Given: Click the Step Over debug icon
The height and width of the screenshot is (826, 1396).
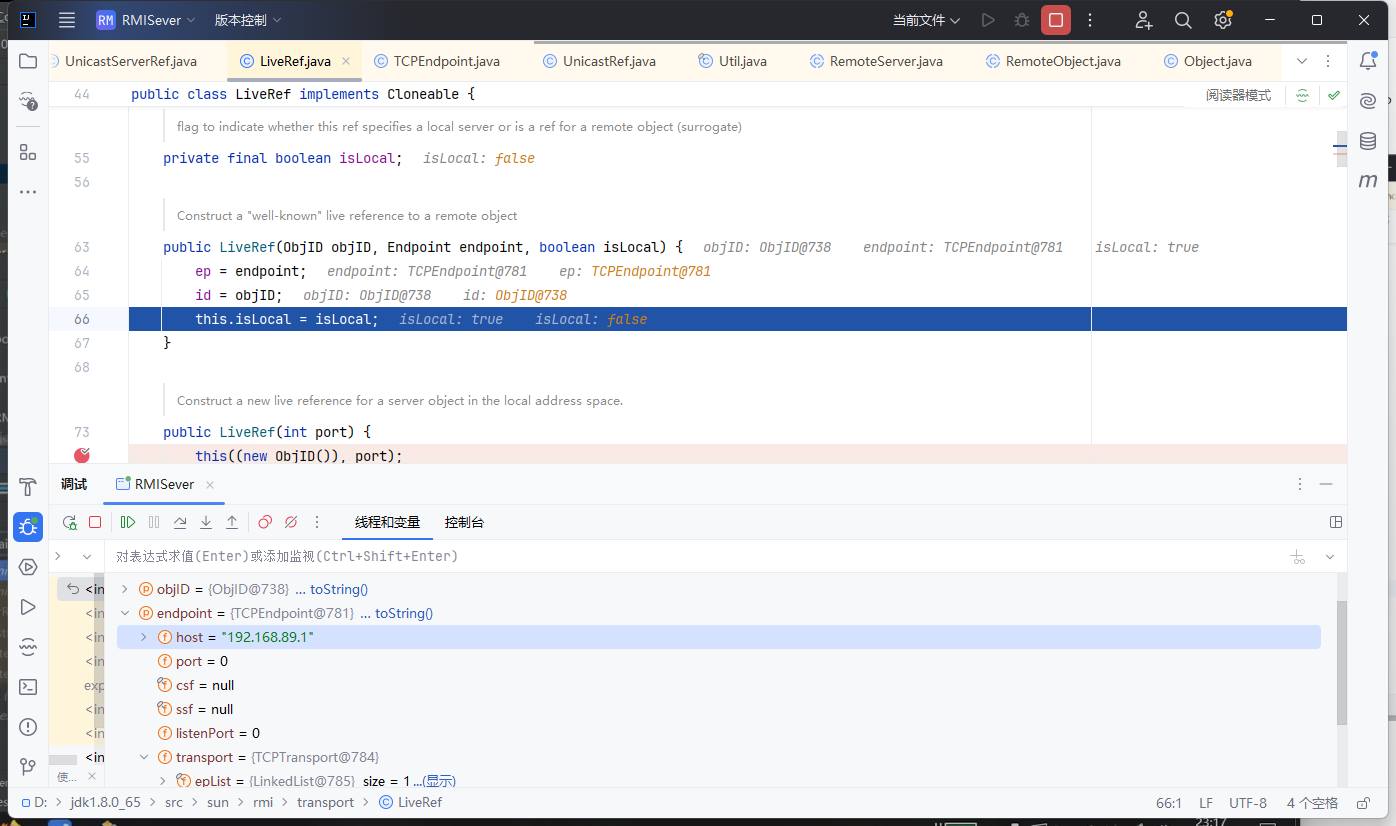Looking at the screenshot, I should (180, 522).
